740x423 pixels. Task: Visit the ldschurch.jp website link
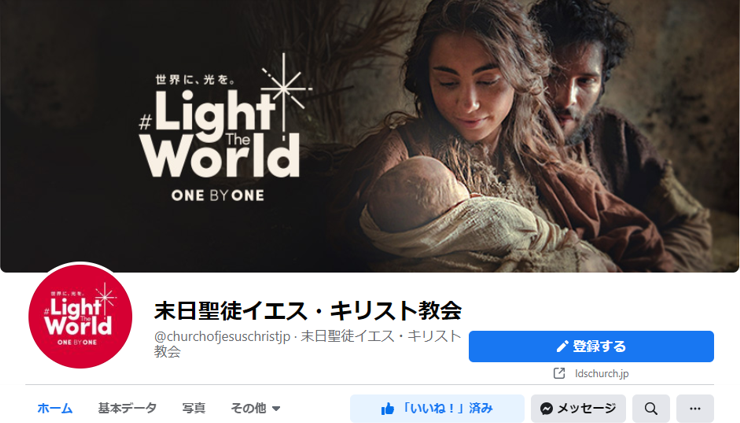[x=602, y=373]
